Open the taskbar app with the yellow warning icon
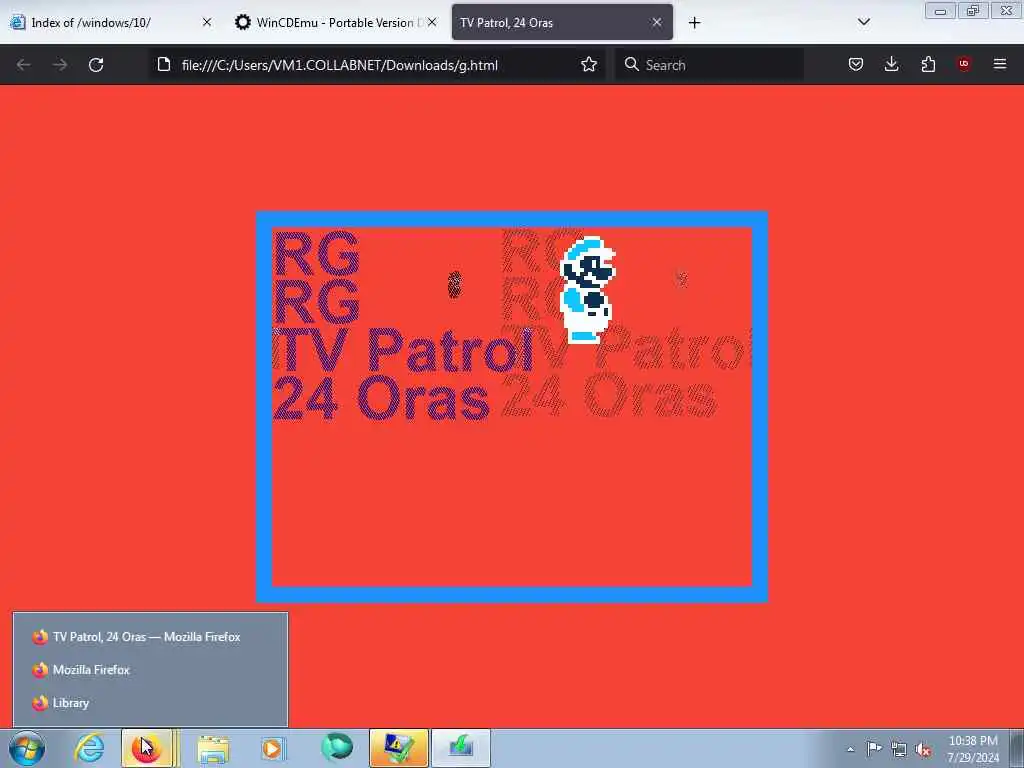This screenshot has width=1024, height=768. pyautogui.click(x=398, y=748)
